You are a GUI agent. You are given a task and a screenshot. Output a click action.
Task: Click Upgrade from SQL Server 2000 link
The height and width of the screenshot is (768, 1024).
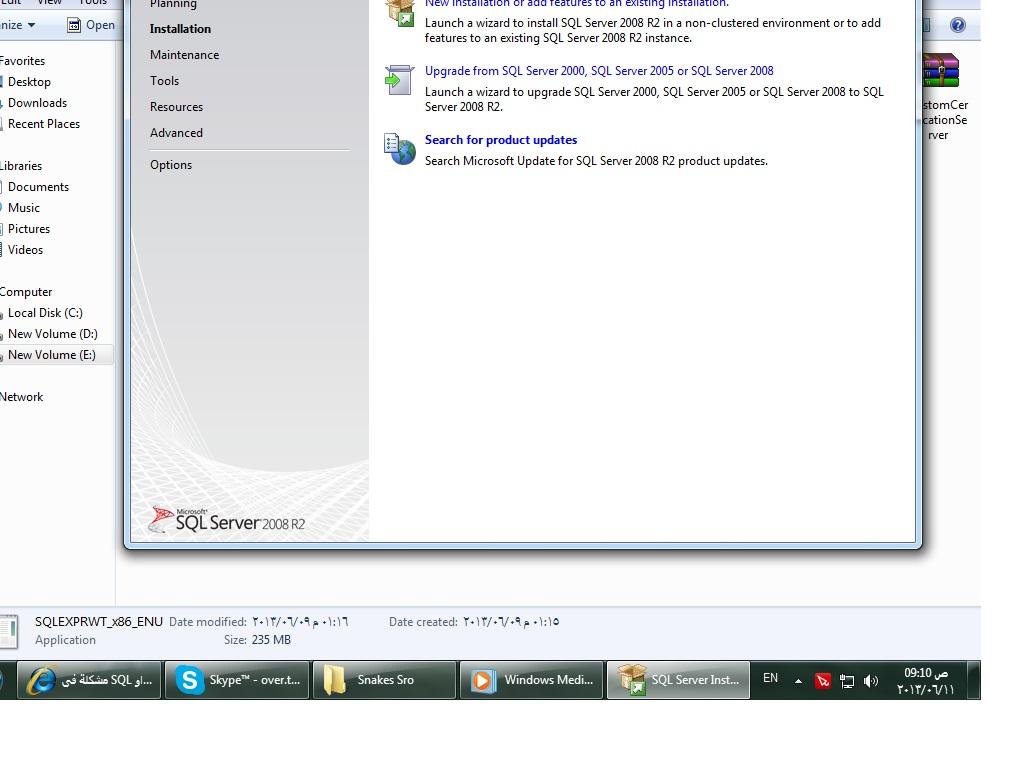pyautogui.click(x=599, y=71)
